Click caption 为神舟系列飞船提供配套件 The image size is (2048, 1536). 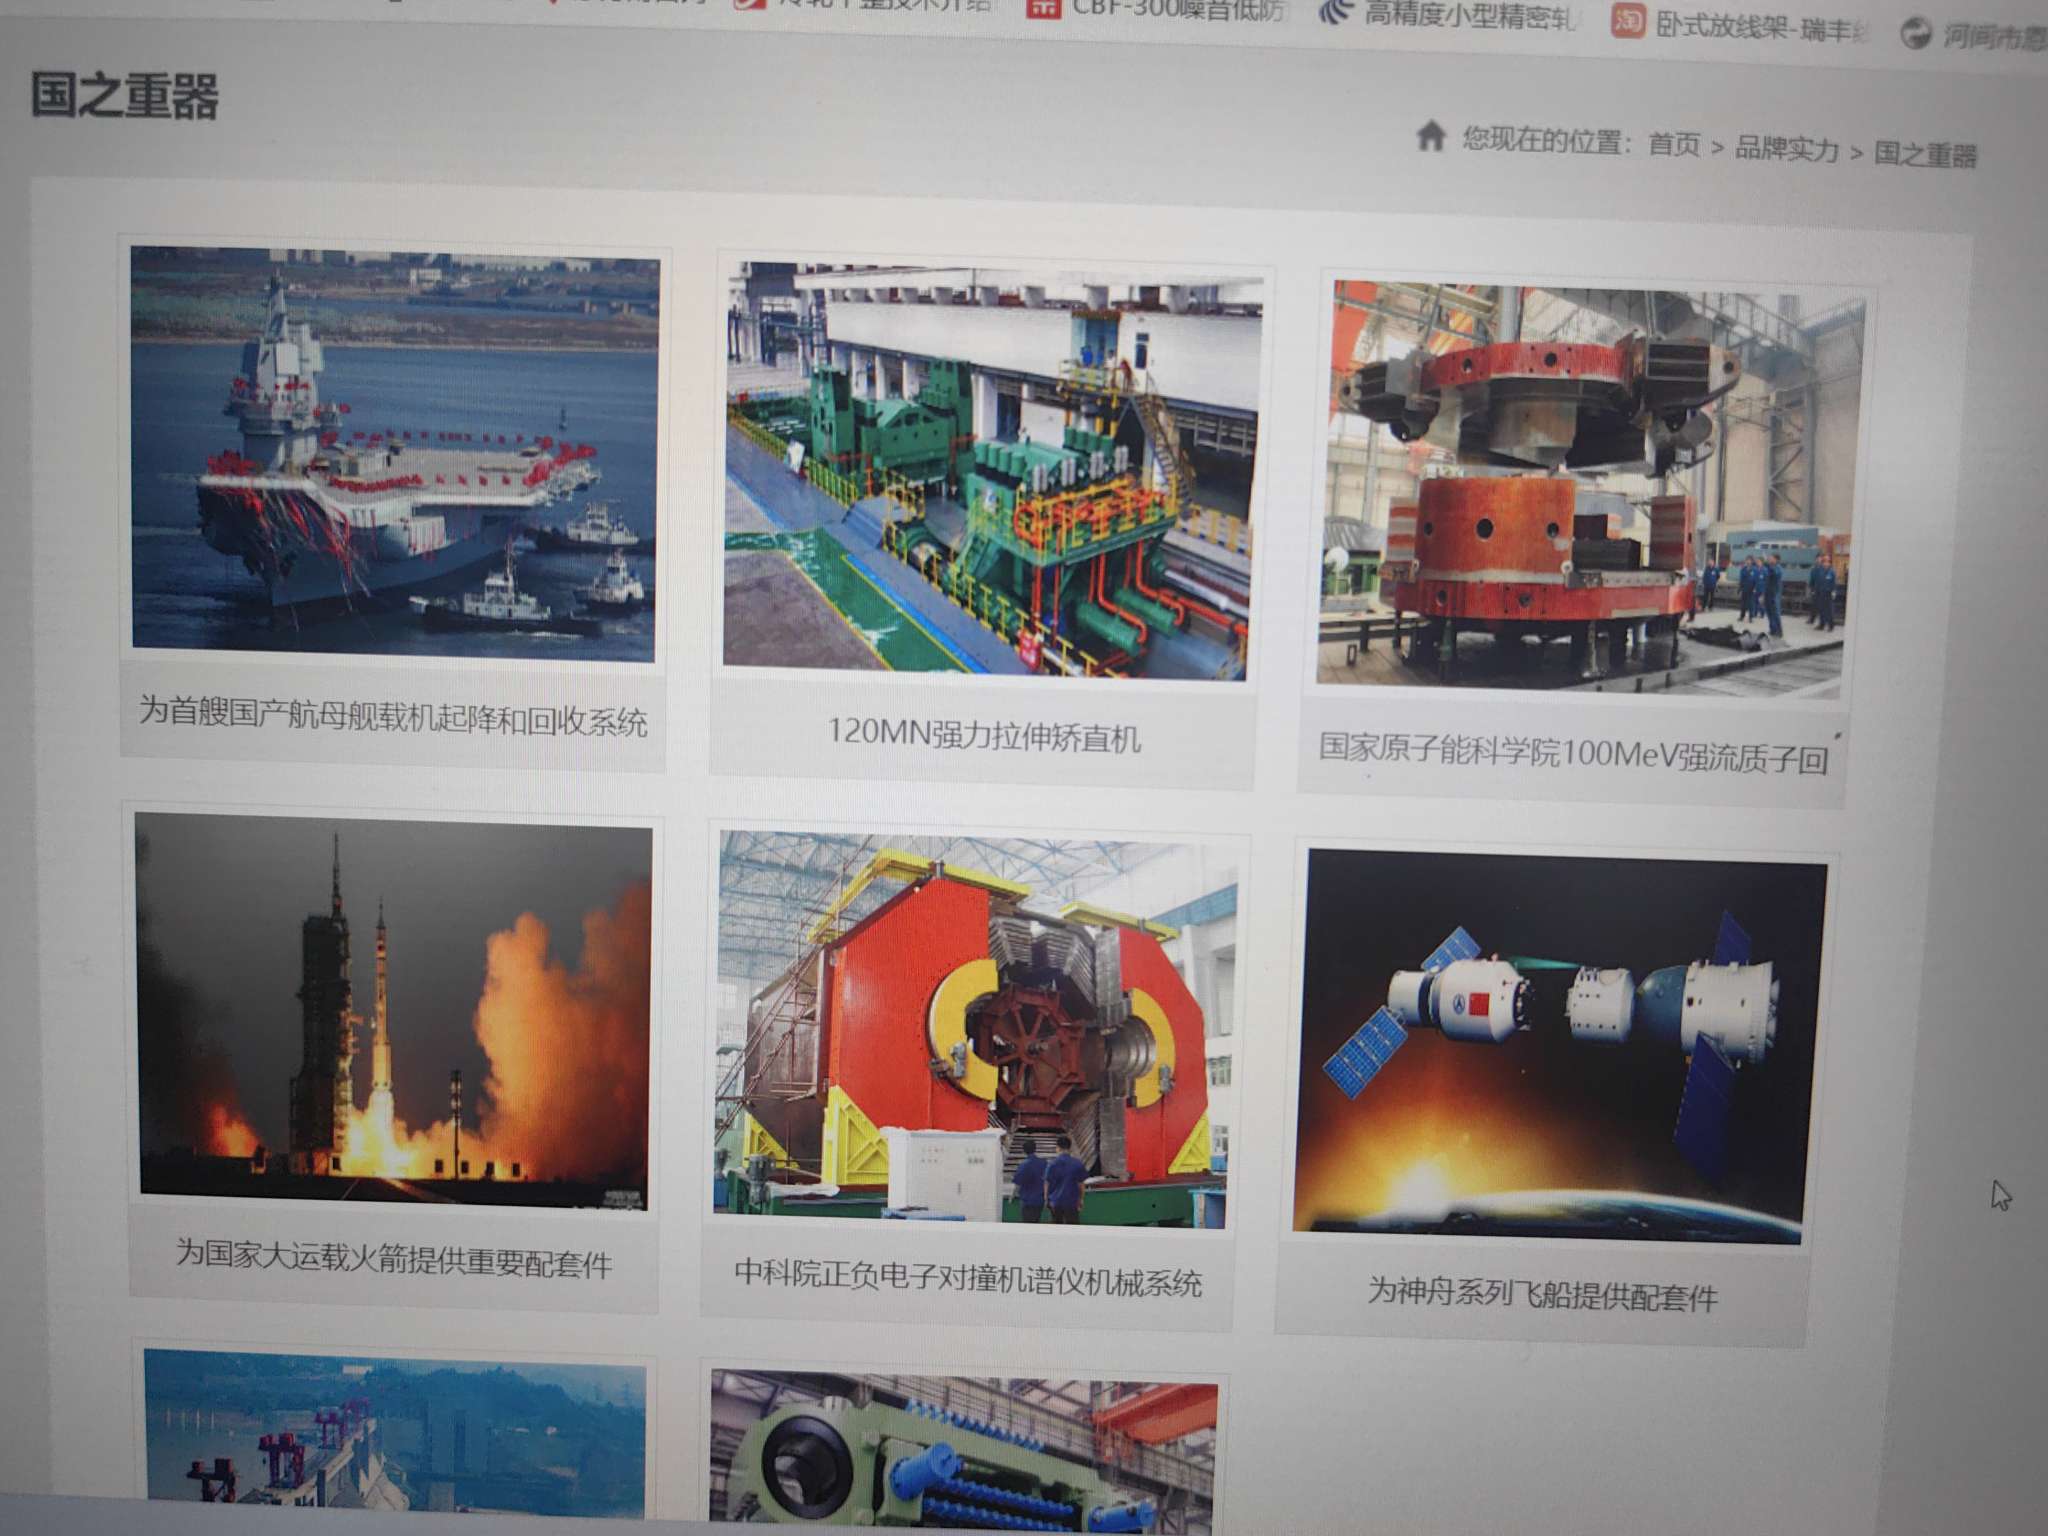pyautogui.click(x=1541, y=1295)
